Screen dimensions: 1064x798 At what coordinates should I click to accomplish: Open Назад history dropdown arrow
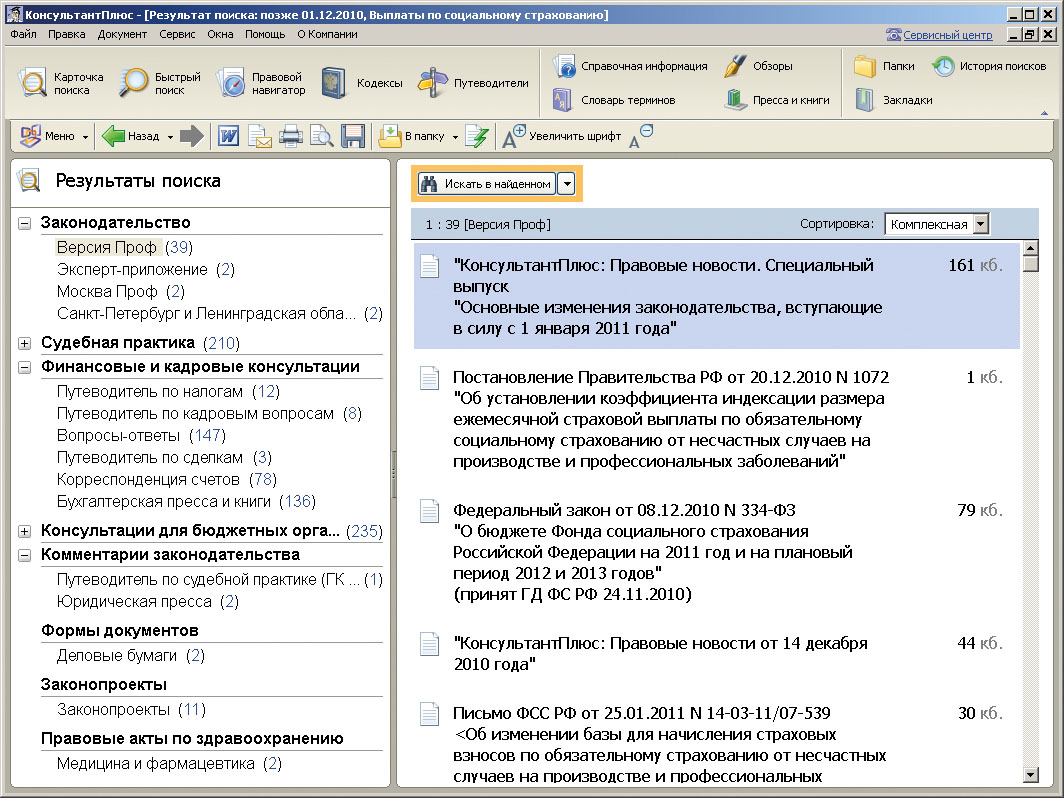pos(170,137)
